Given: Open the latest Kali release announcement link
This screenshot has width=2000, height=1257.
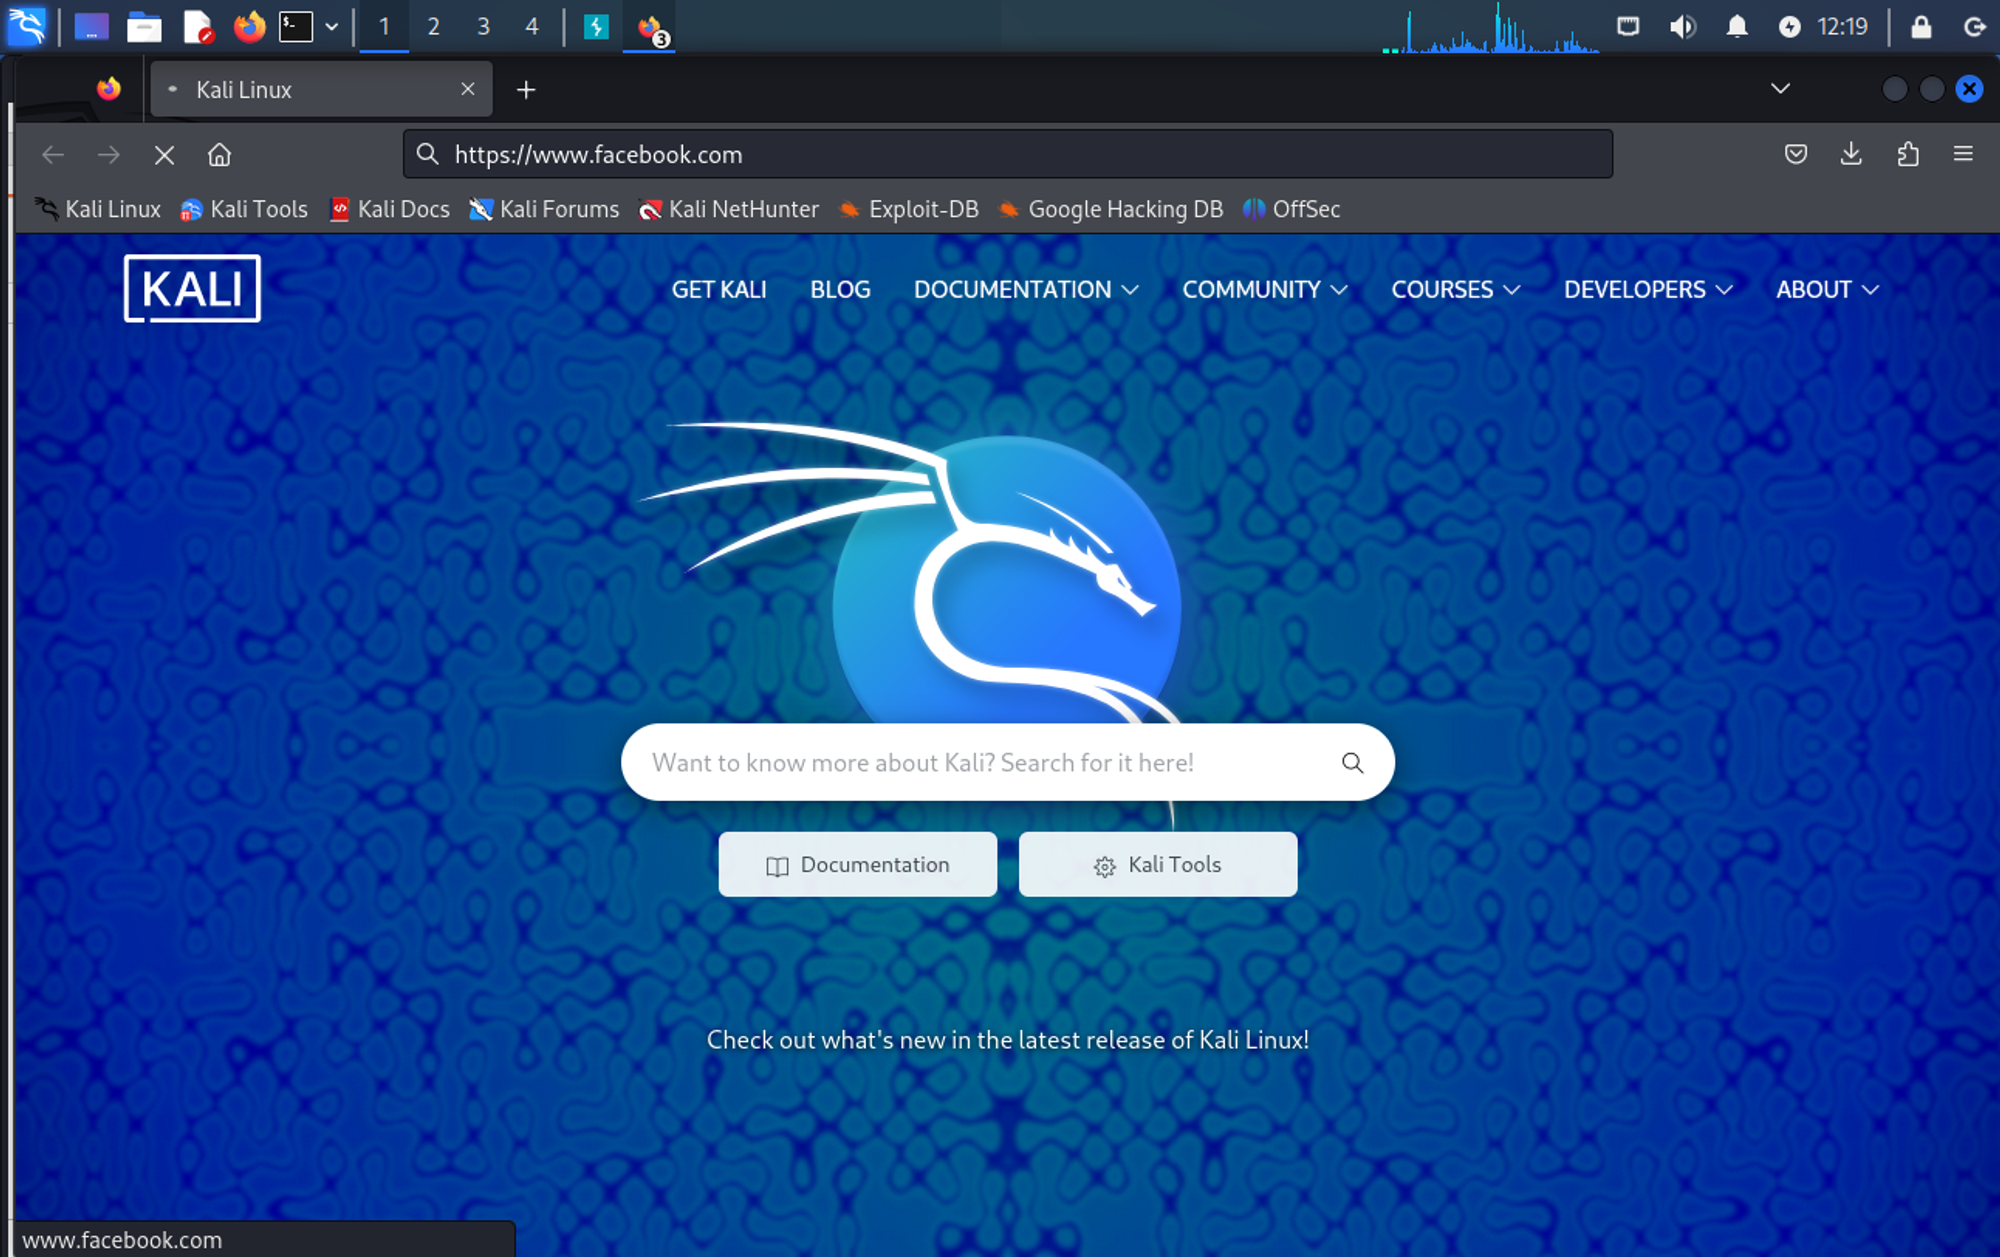Looking at the screenshot, I should pos(1008,1040).
